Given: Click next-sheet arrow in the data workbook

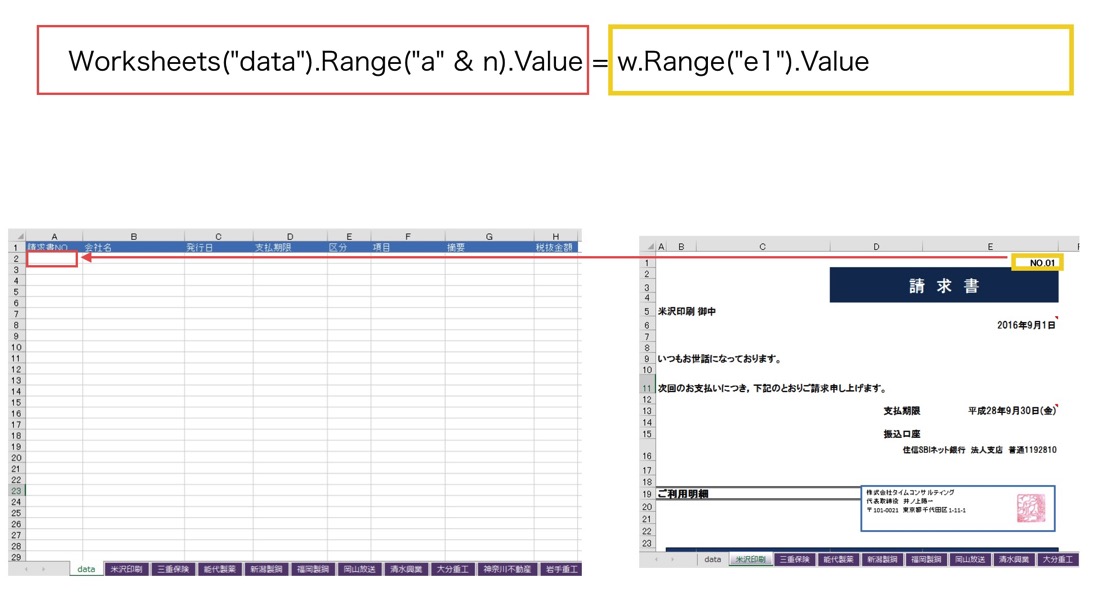Looking at the screenshot, I should coord(42,569).
